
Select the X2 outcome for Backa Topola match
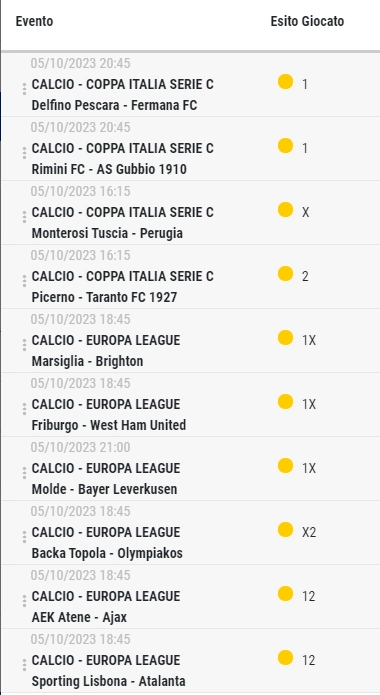coord(309,532)
